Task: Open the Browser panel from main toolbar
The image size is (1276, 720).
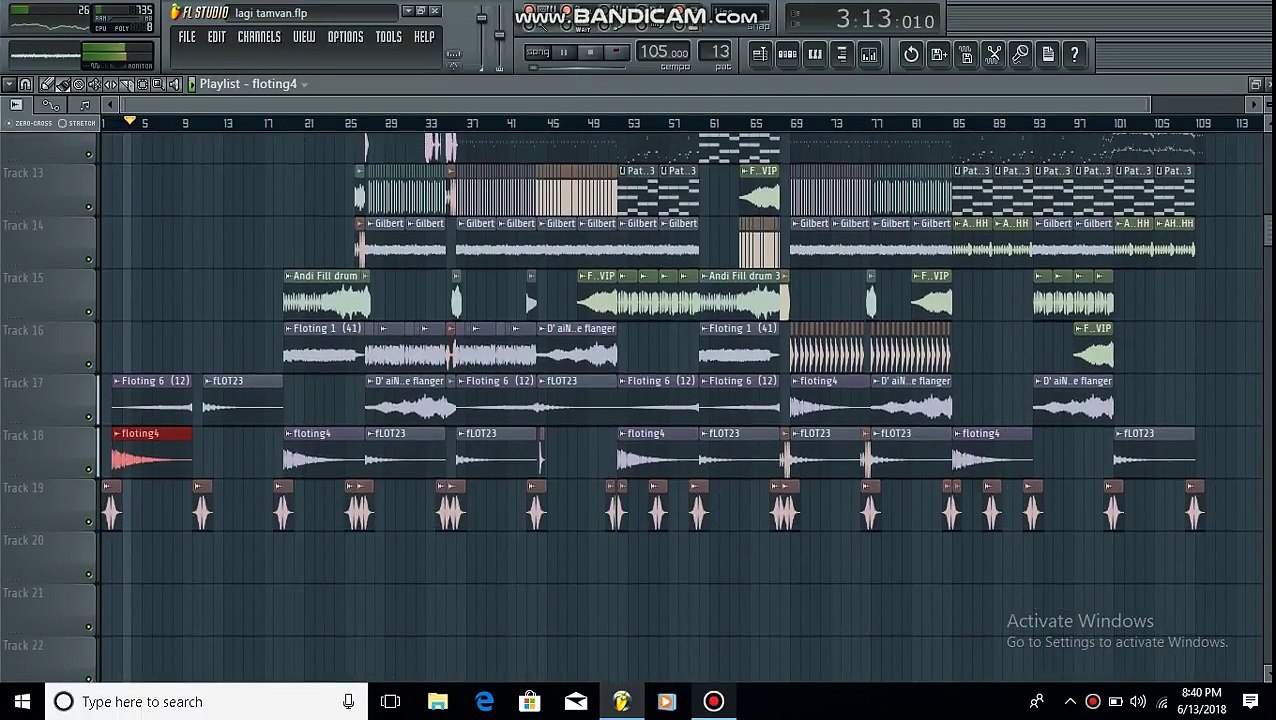Action: point(842,54)
